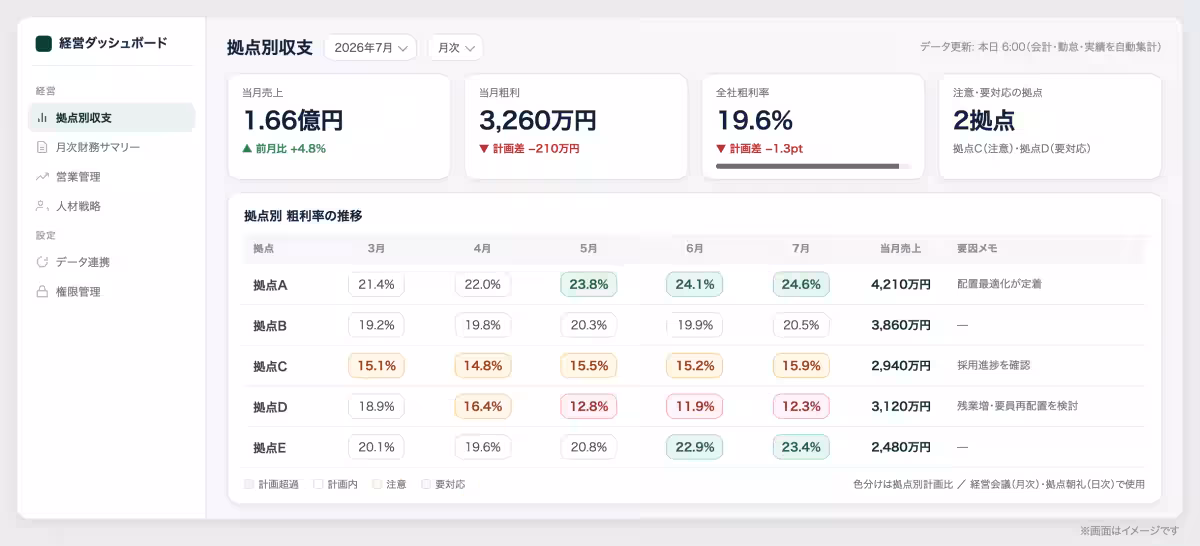Image resolution: width=1200 pixels, height=546 pixels.
Task: Click the 16.4% cell for 拠点D
Action: click(x=483, y=406)
